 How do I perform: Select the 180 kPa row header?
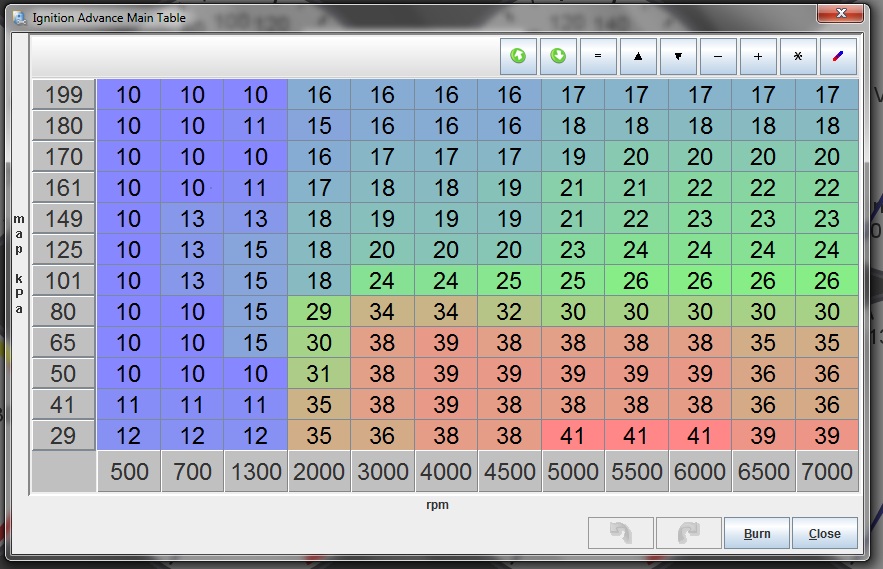pos(64,126)
